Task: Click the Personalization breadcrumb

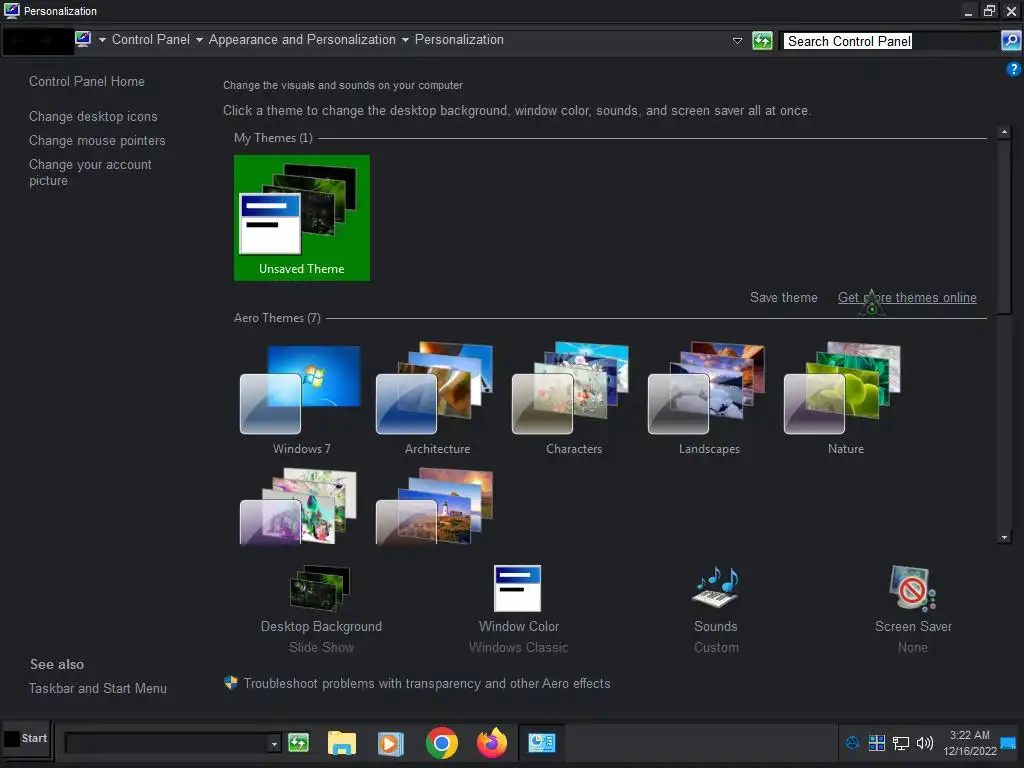Action: pos(459,40)
